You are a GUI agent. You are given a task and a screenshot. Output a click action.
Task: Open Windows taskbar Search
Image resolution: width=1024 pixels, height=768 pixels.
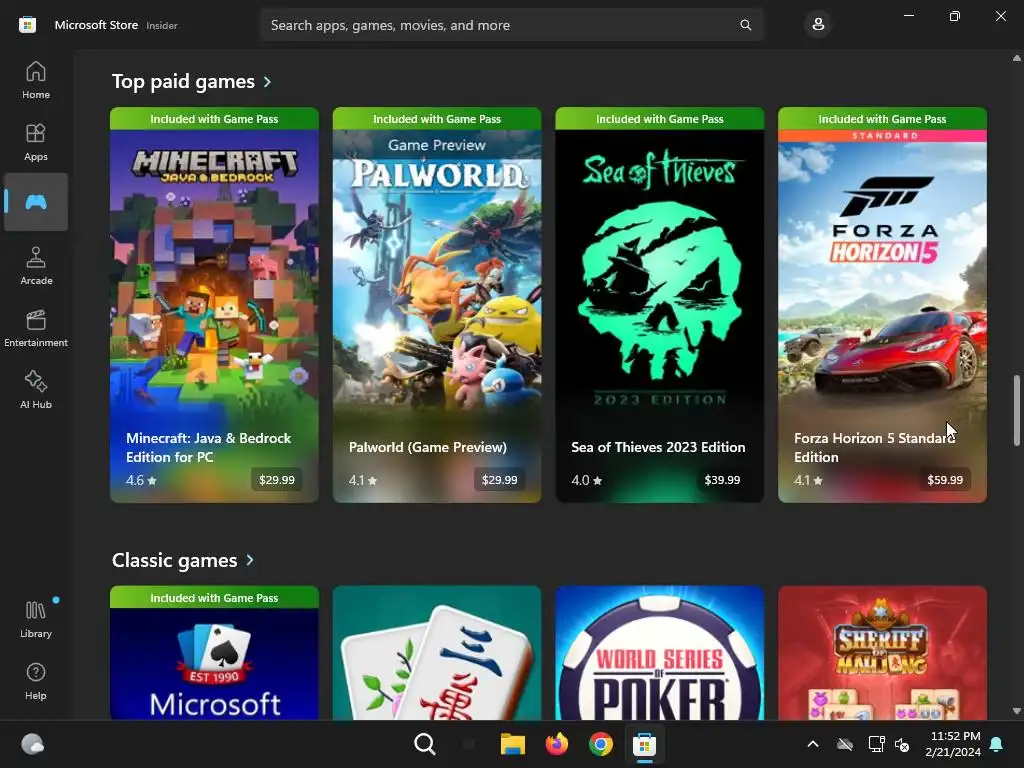point(424,744)
